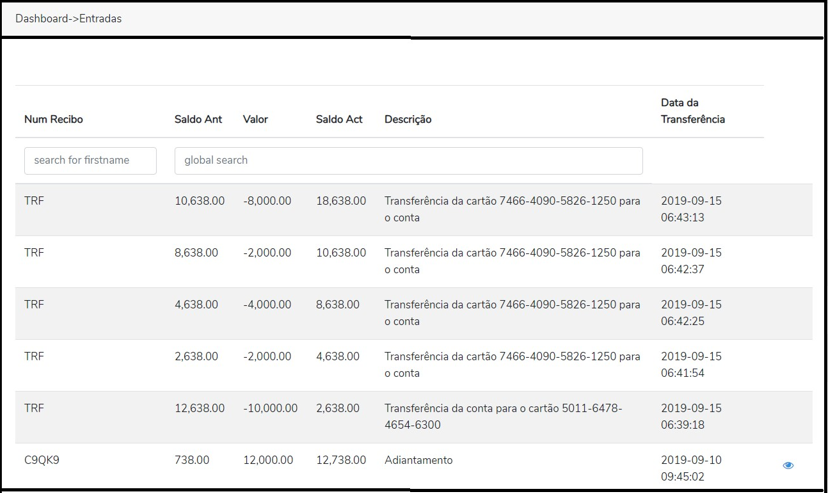Click the Data da Transferência header
Image resolution: width=828 pixels, height=493 pixels.
click(693, 111)
